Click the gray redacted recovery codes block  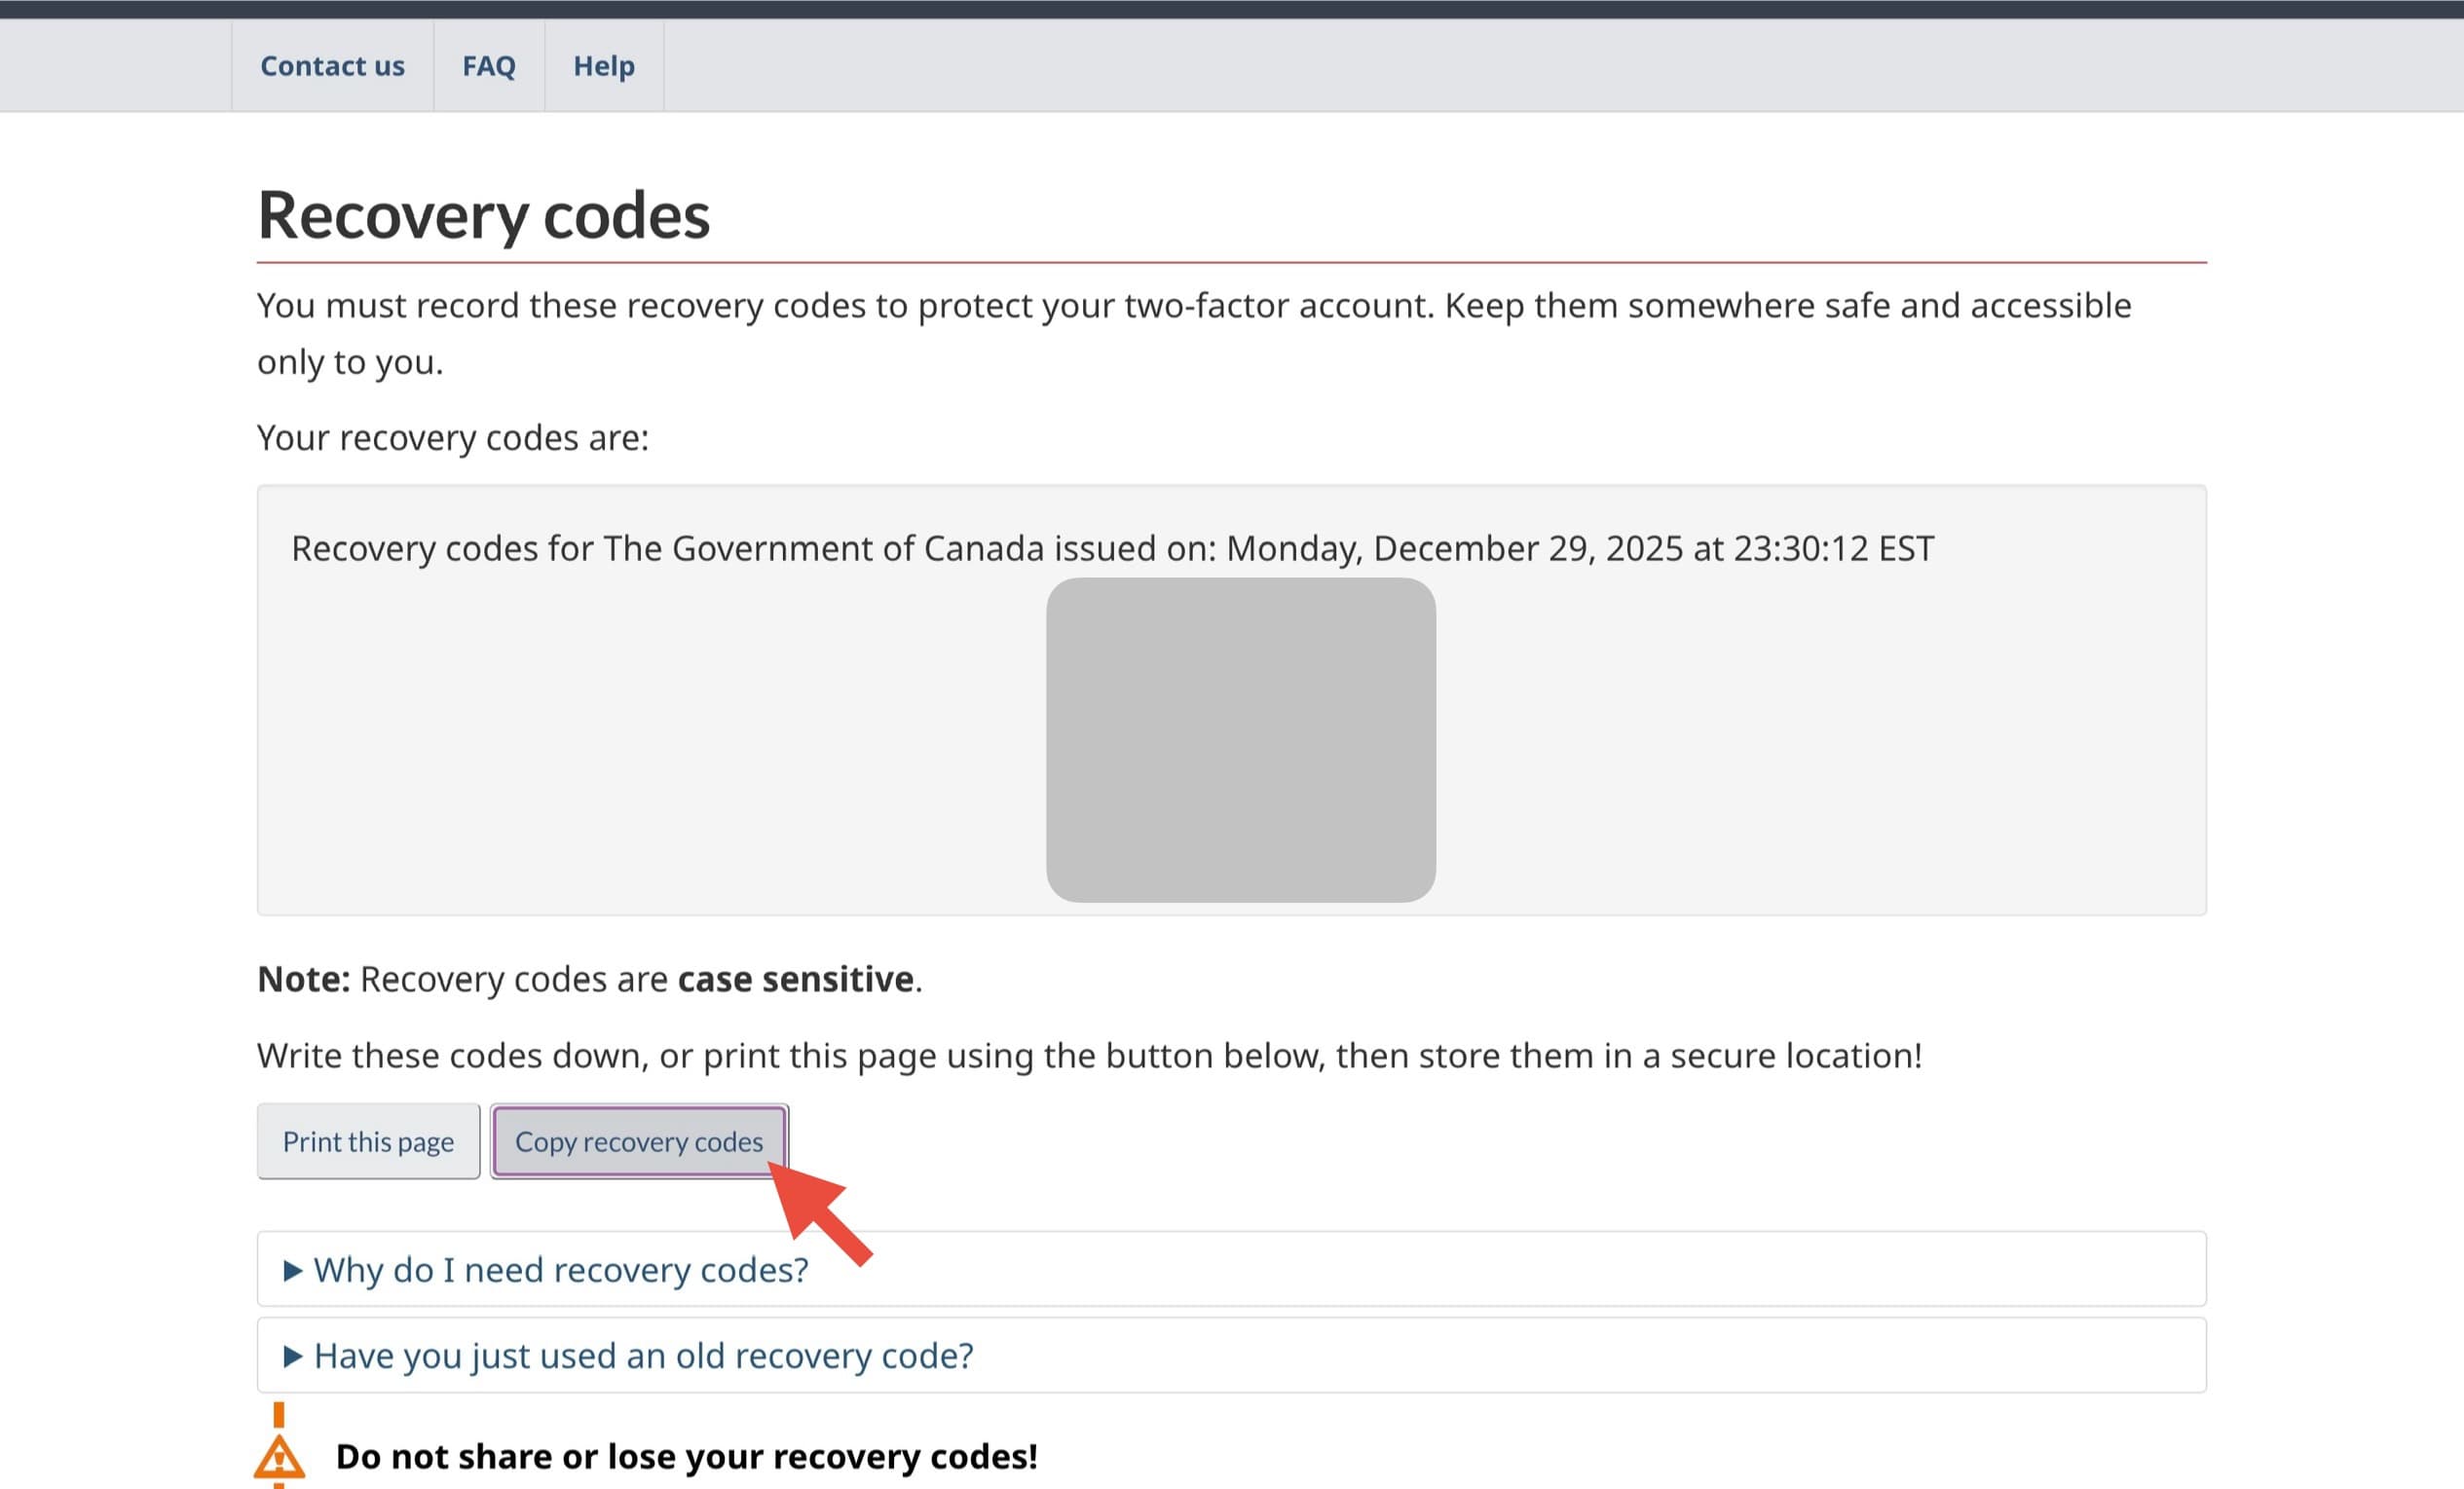coord(1240,740)
